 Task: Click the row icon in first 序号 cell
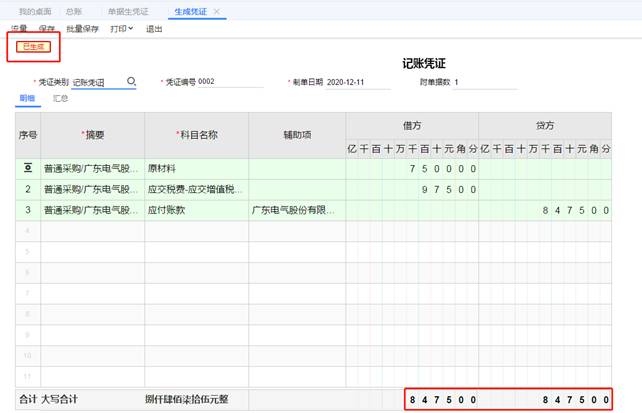(27, 169)
